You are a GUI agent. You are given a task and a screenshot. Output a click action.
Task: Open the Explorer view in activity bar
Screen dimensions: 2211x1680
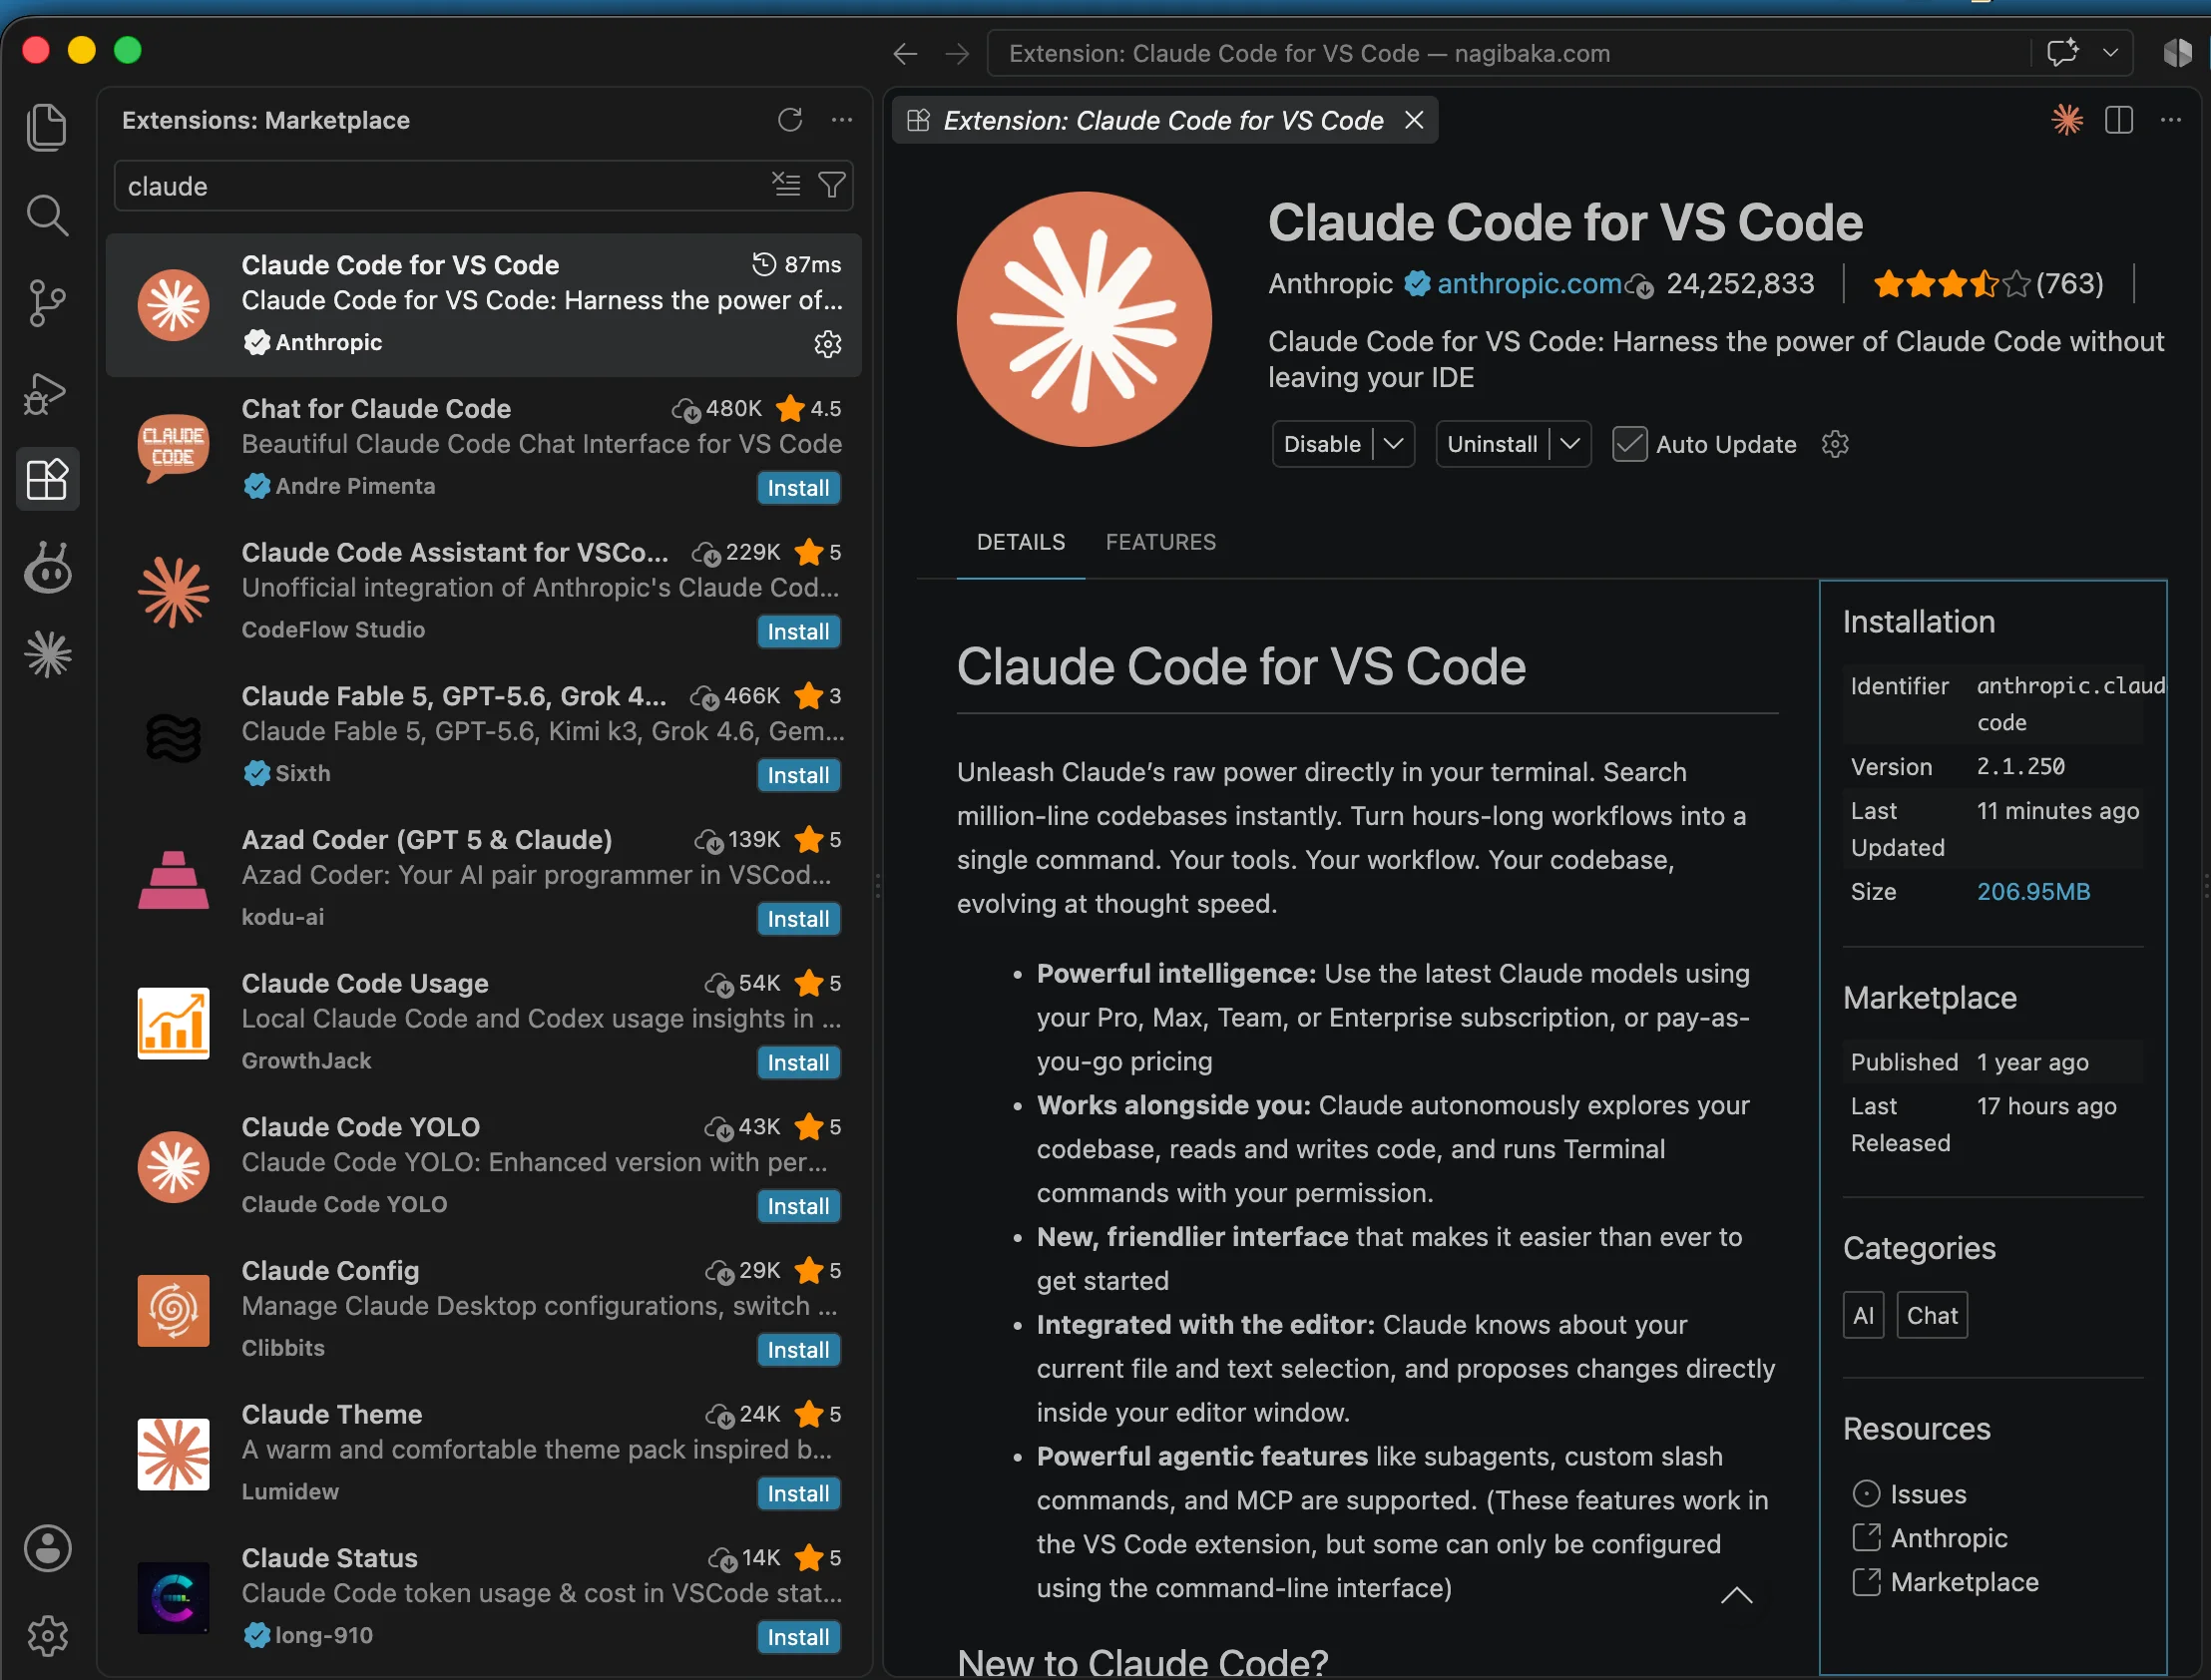pyautogui.click(x=47, y=127)
